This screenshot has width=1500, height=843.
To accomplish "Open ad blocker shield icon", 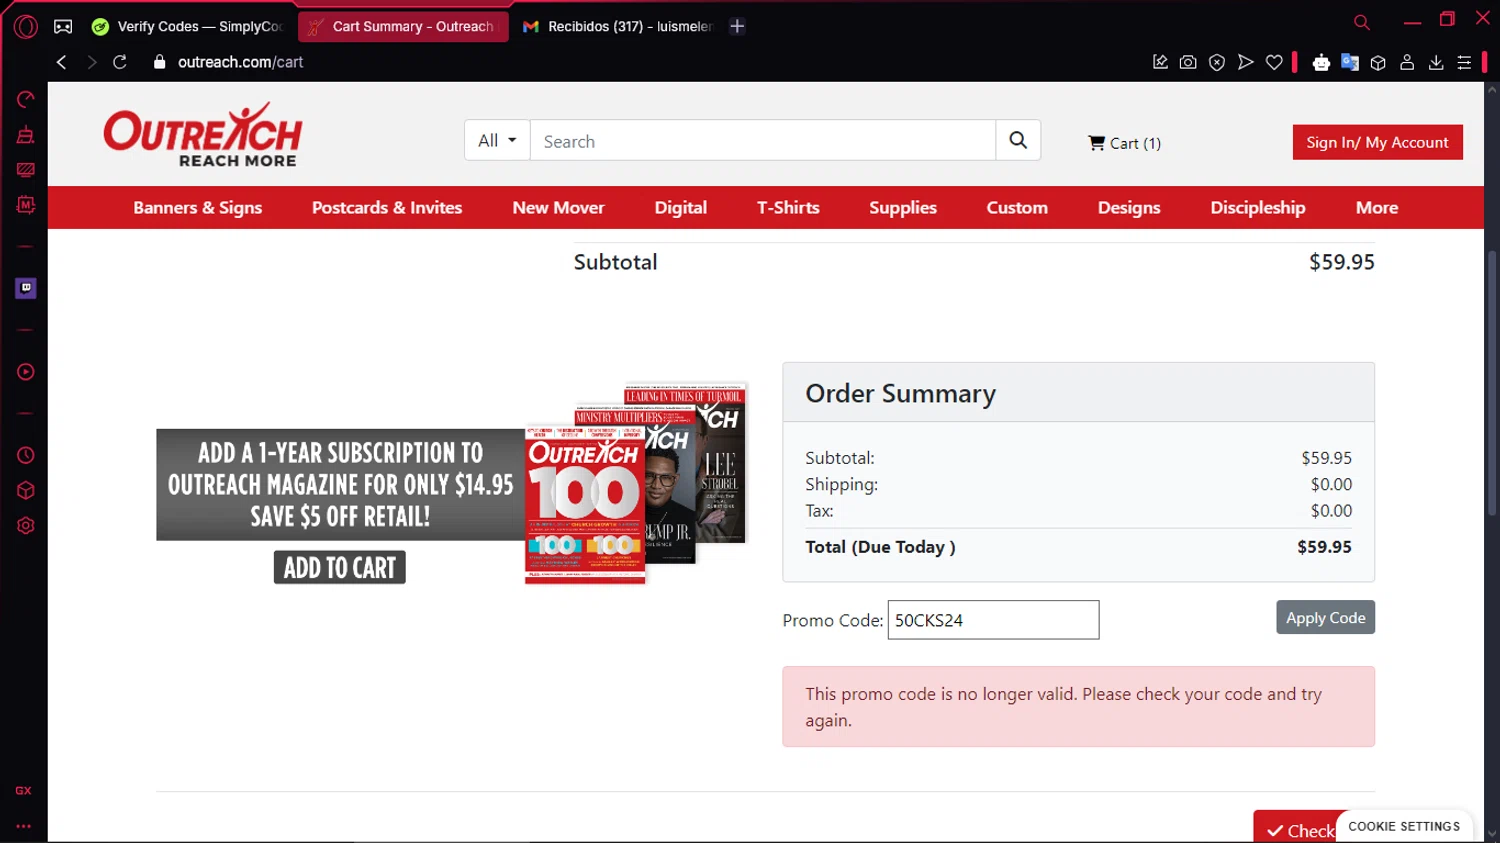I will click(1217, 62).
